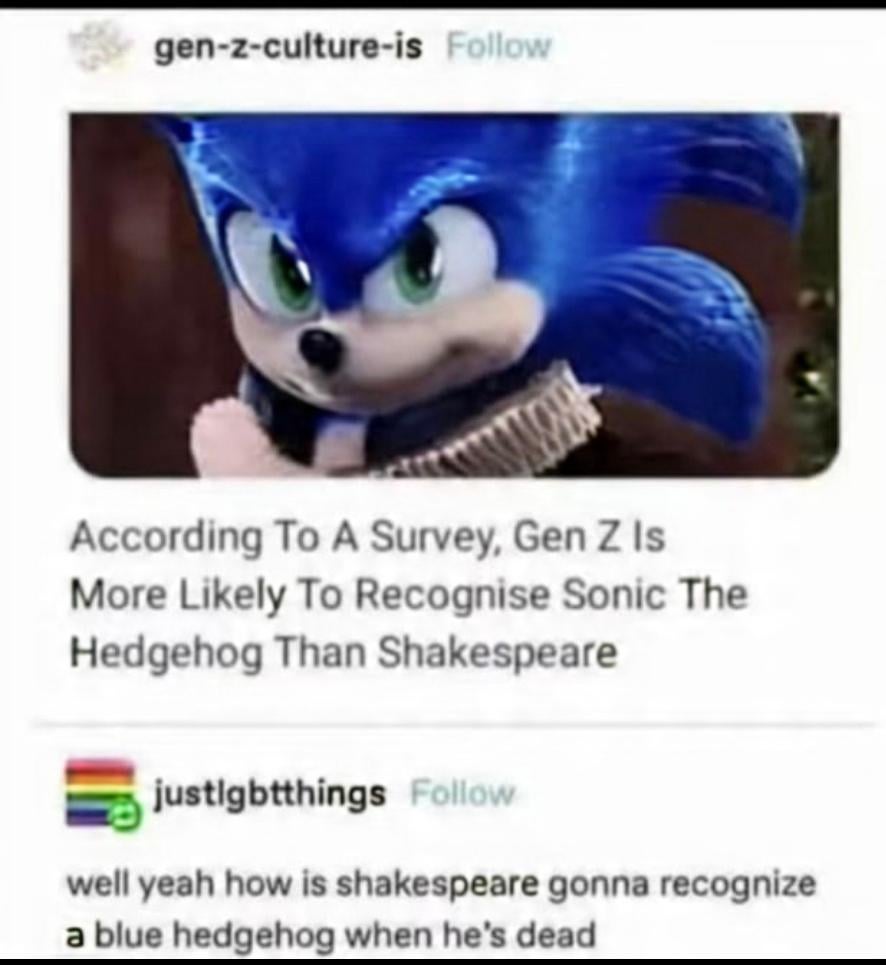Open the Sonic movie image
The width and height of the screenshot is (886, 965).
(454, 295)
